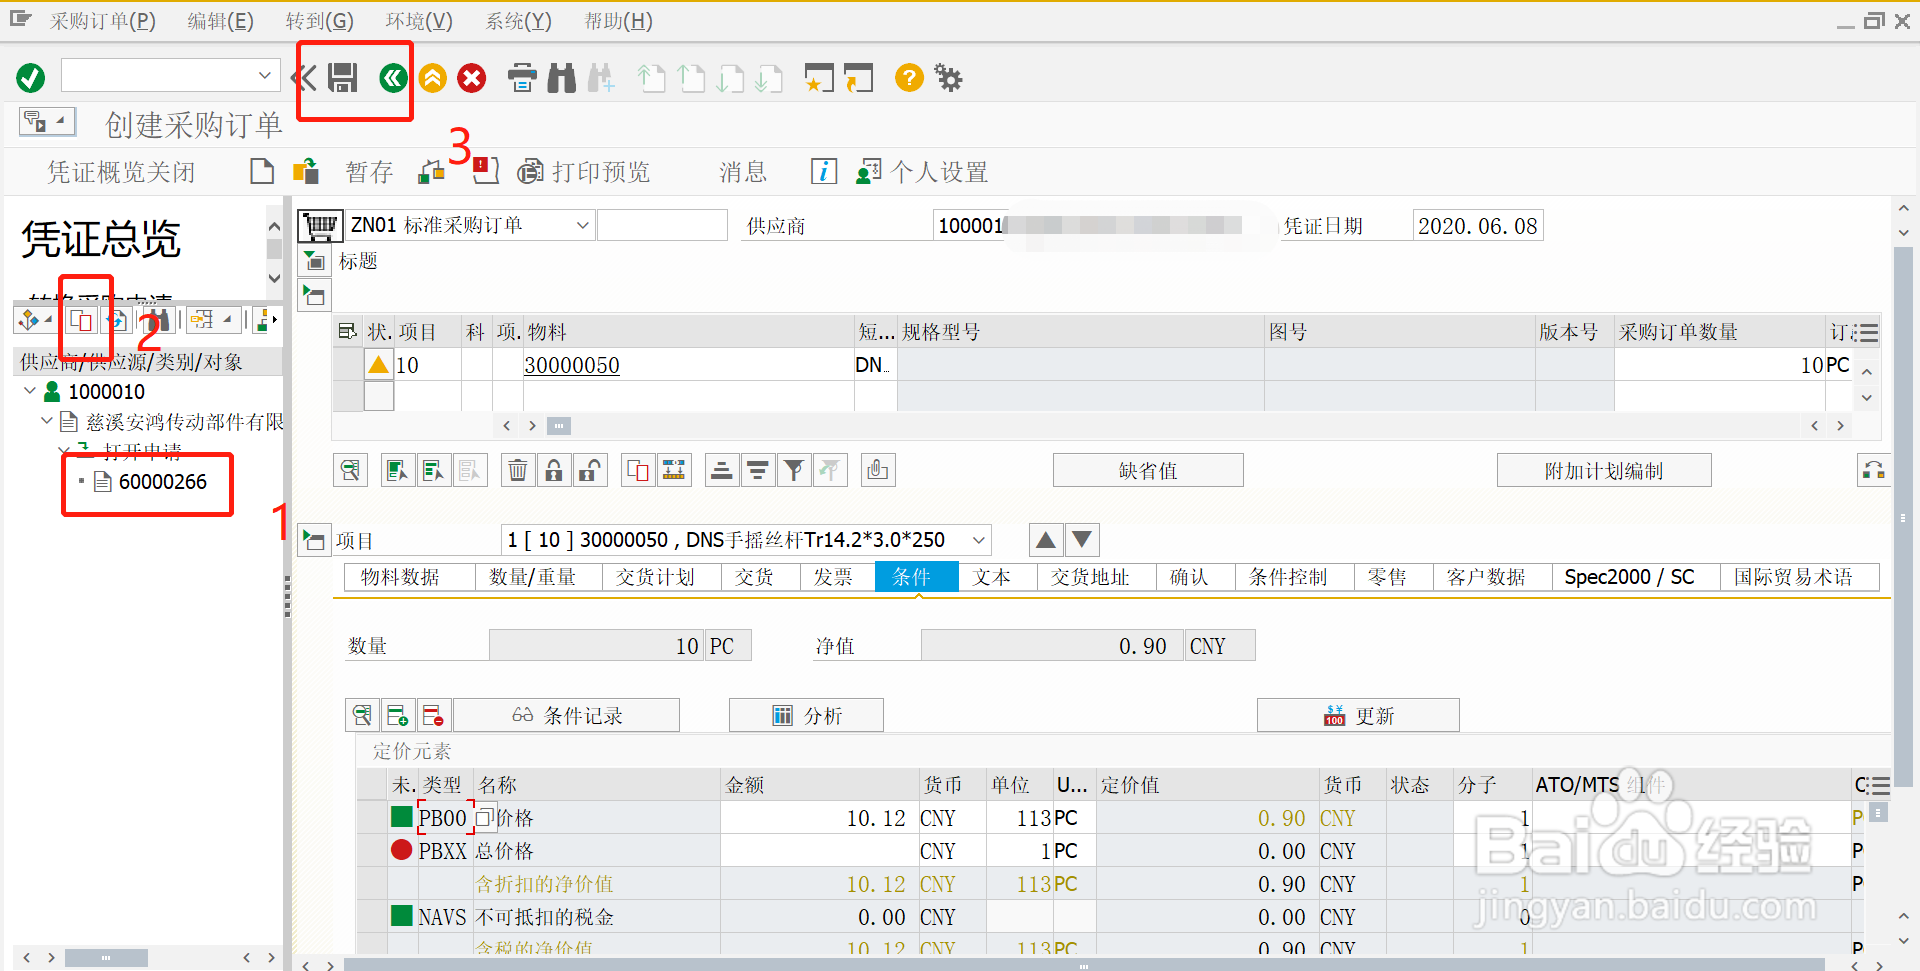1920x971 pixels.
Task: Click the Other Purchase Order icon
Action: (x=306, y=172)
